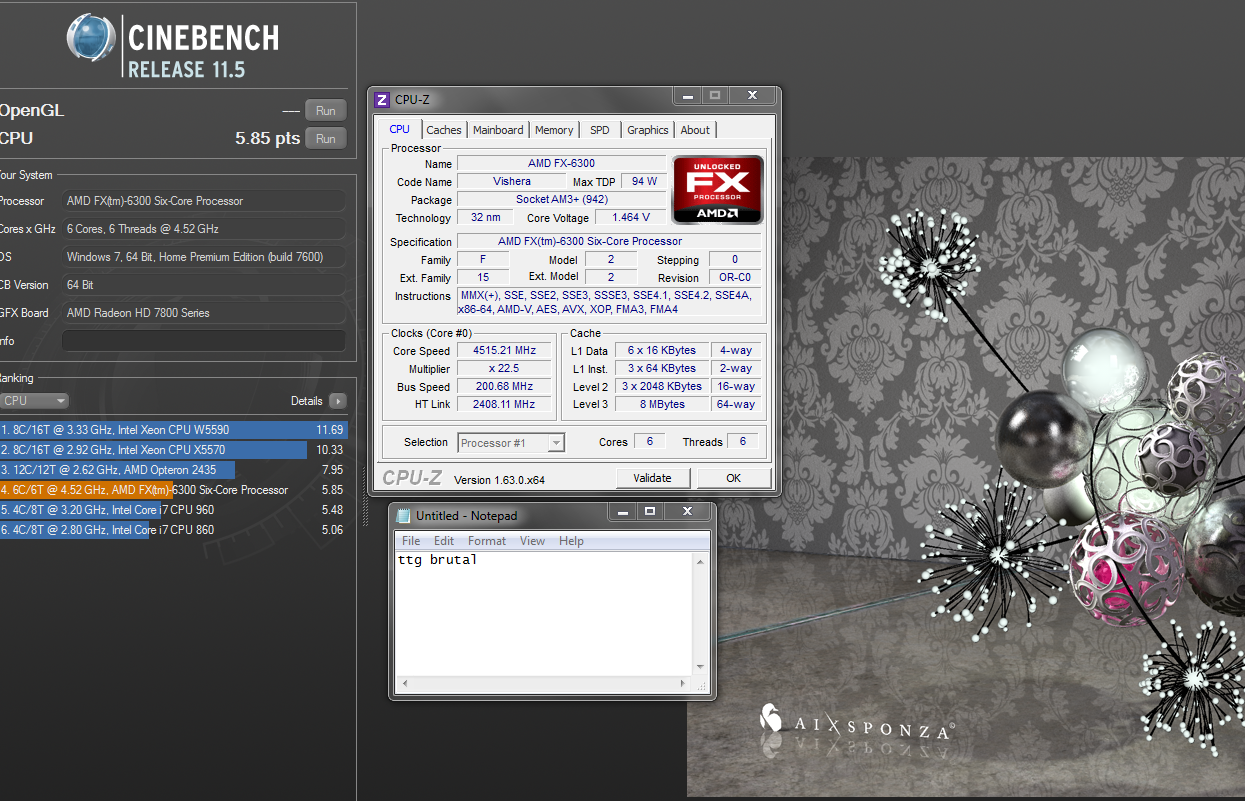Click the Info field in Cinebench
Screen dimensions: 1245x801
(204, 341)
